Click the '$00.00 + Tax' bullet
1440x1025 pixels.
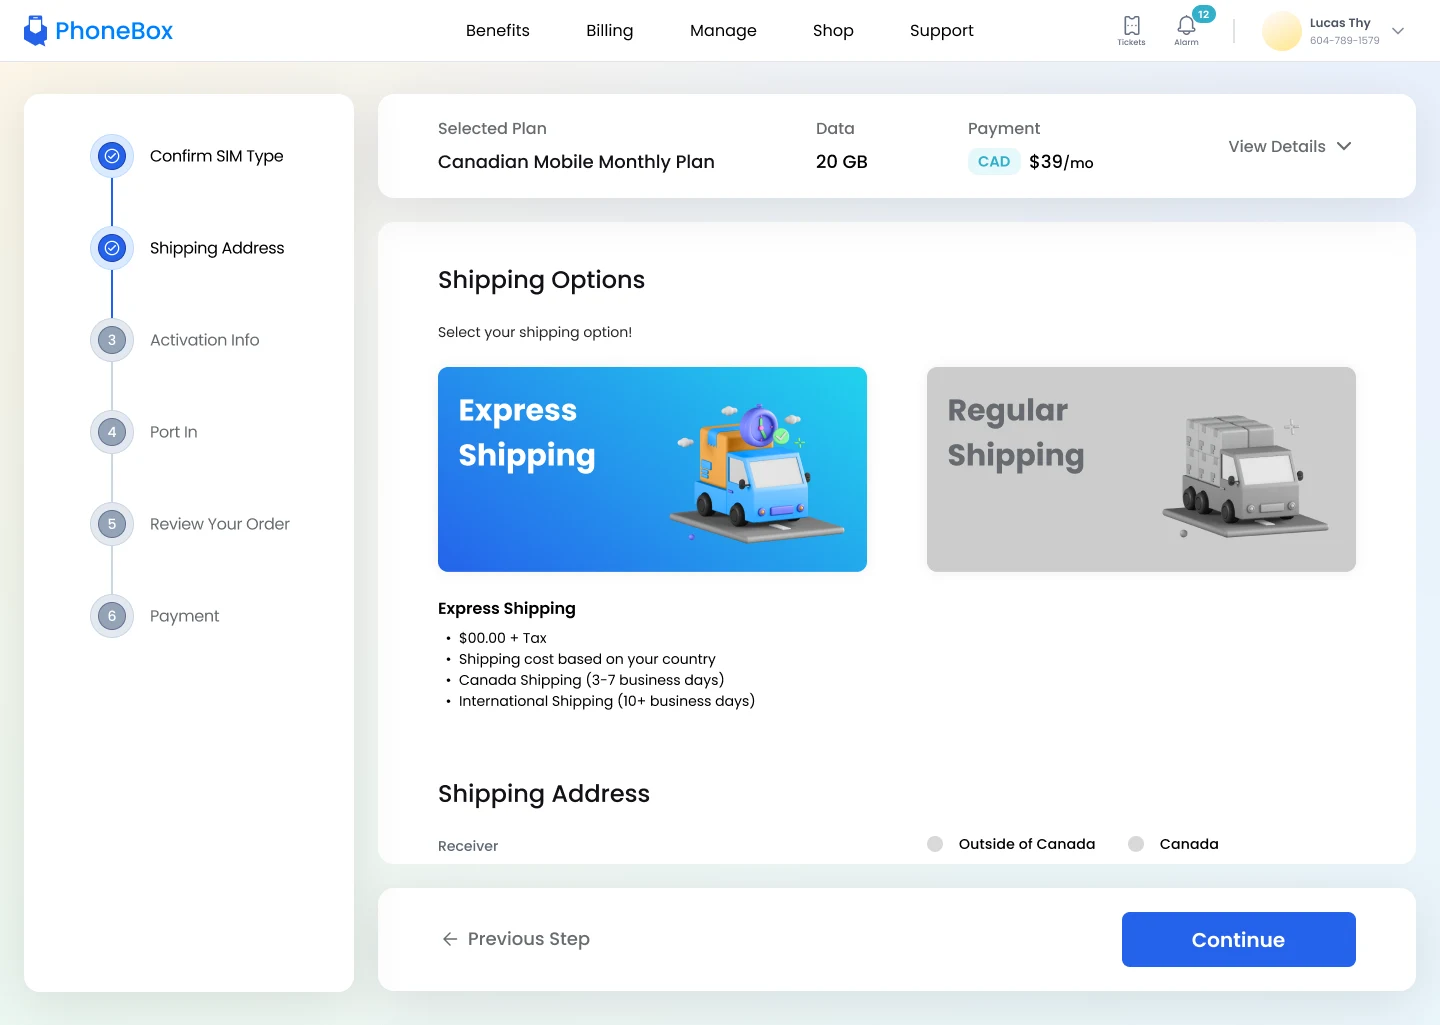[503, 638]
